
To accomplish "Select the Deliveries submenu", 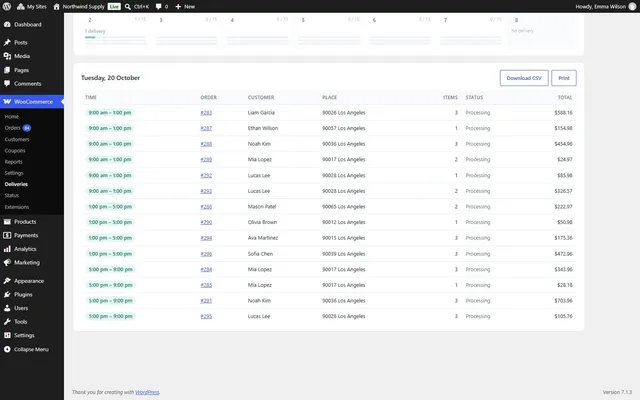I will pos(16,184).
